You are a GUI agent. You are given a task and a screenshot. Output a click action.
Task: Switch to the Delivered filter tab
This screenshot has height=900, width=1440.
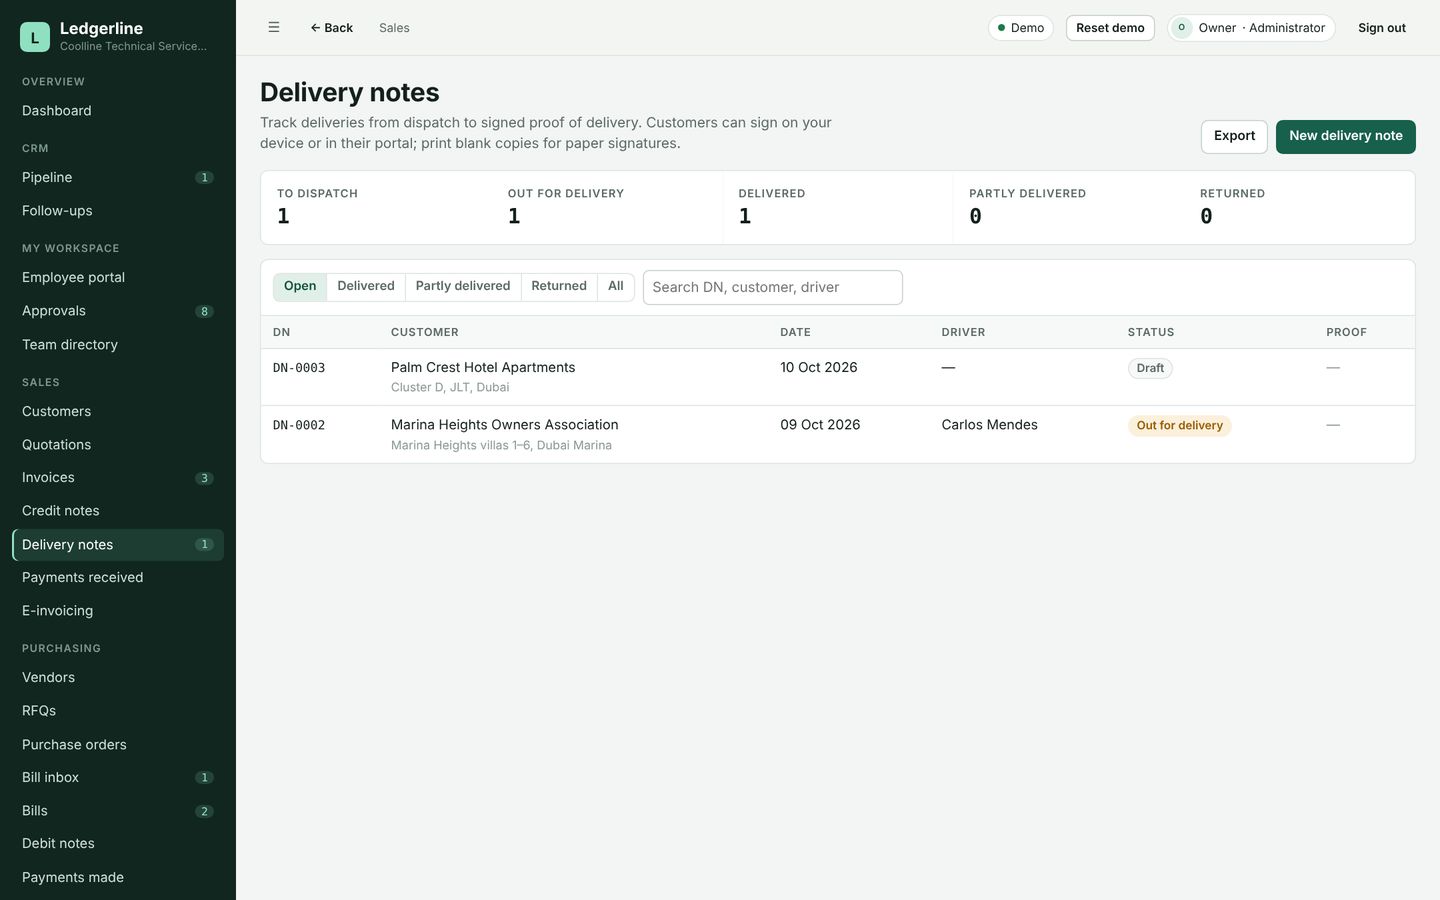366,287
